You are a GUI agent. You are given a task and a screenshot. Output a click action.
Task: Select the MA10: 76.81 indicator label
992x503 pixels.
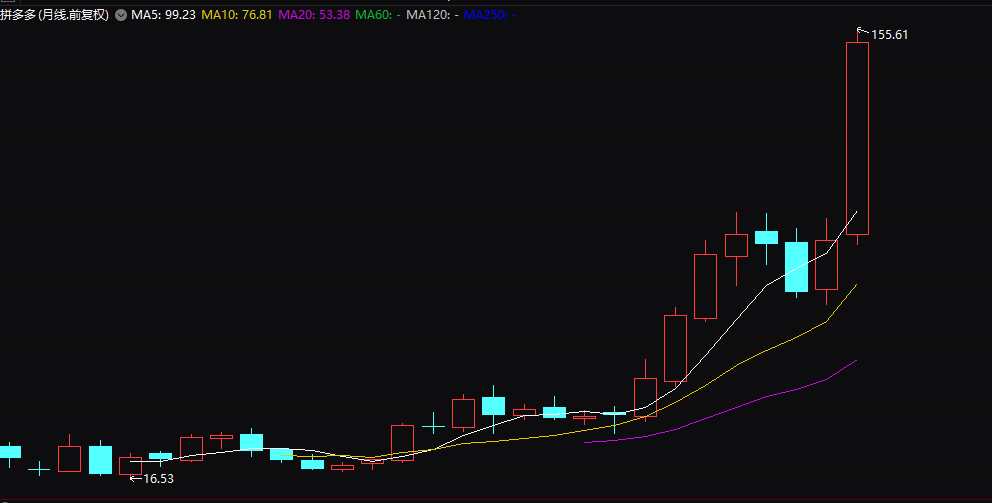[x=237, y=15]
